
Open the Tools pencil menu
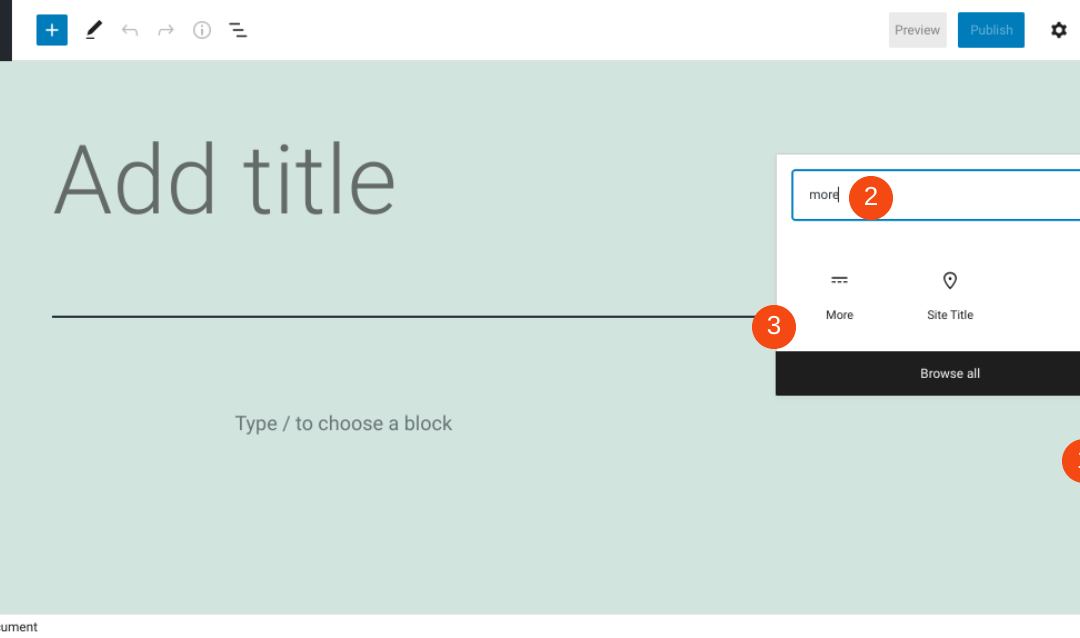click(x=93, y=30)
